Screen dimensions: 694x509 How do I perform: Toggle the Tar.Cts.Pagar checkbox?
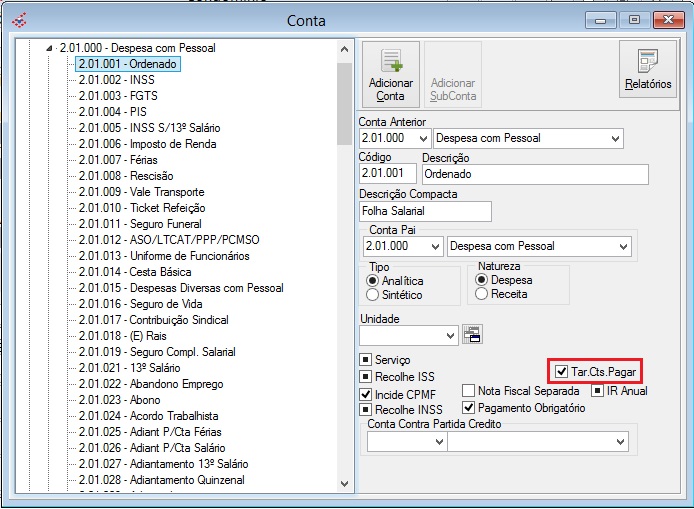(x=562, y=371)
